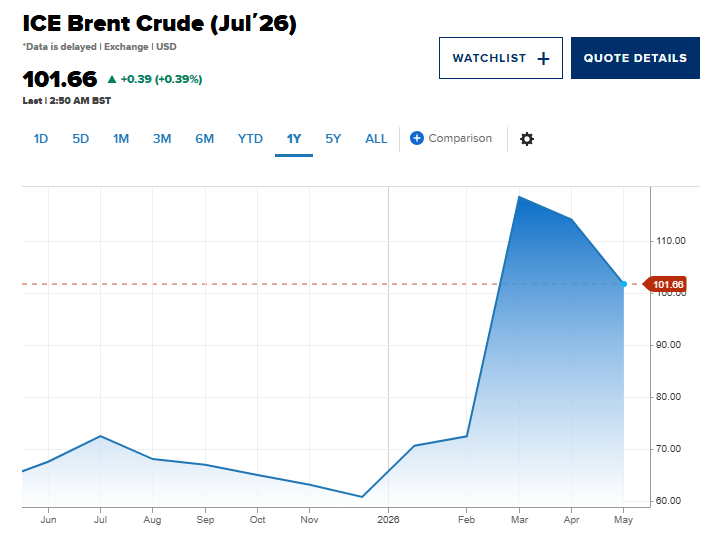Click the blue plus Comparison icon
Image resolution: width=723 pixels, height=537 pixels.
(416, 138)
